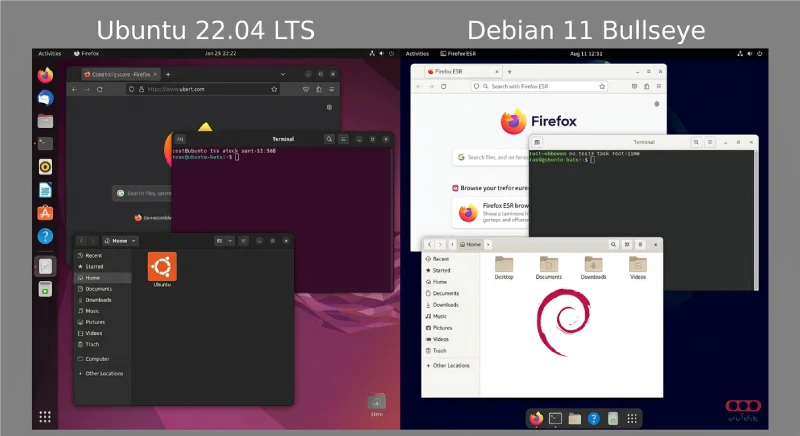Open system status menu on Ubuntu top bar
This screenshot has height=436, width=800.
[382, 54]
